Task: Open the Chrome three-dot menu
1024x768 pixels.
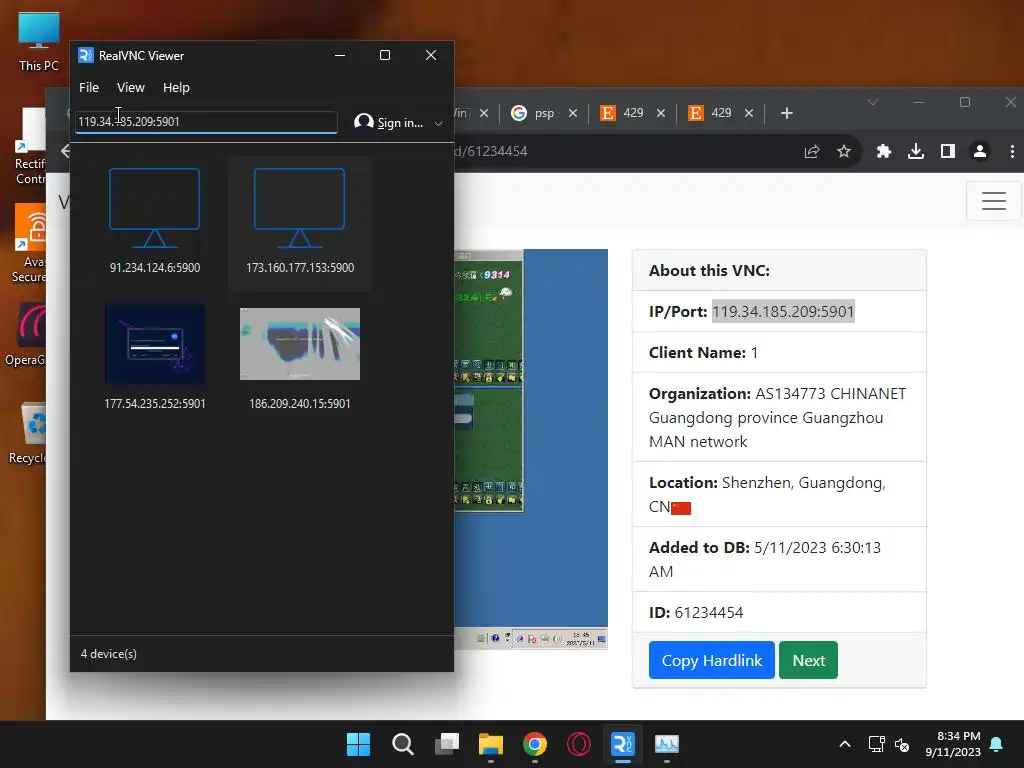Action: [x=1012, y=152]
